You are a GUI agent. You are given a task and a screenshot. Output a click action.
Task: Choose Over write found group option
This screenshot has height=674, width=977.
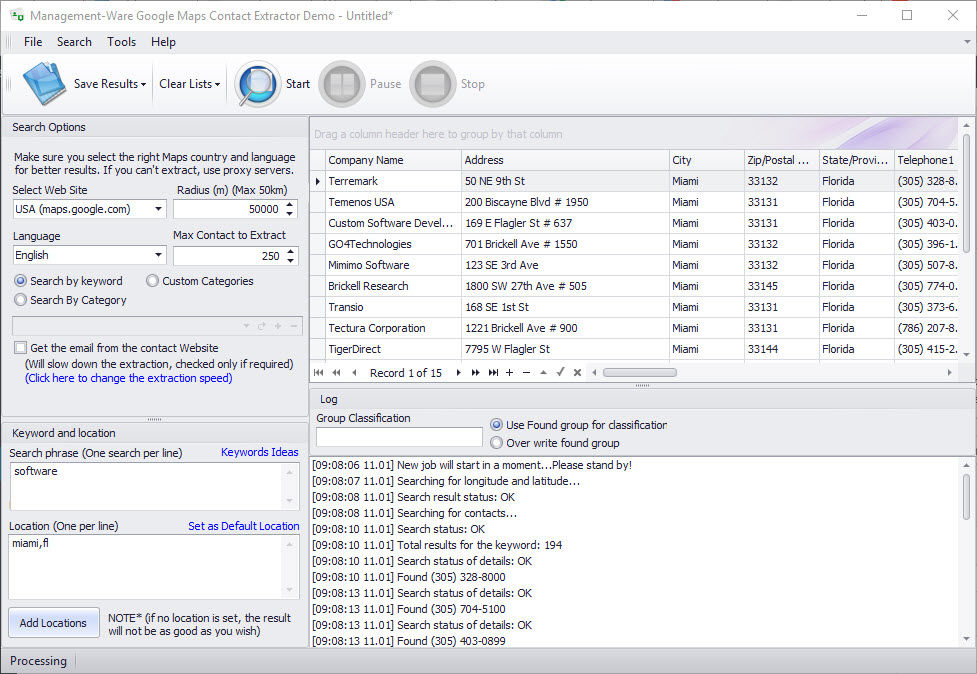click(x=497, y=443)
